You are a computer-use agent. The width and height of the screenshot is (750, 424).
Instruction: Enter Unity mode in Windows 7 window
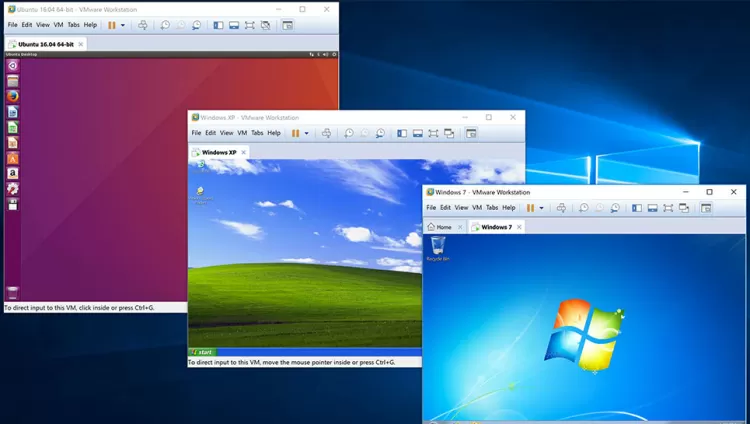(684, 208)
